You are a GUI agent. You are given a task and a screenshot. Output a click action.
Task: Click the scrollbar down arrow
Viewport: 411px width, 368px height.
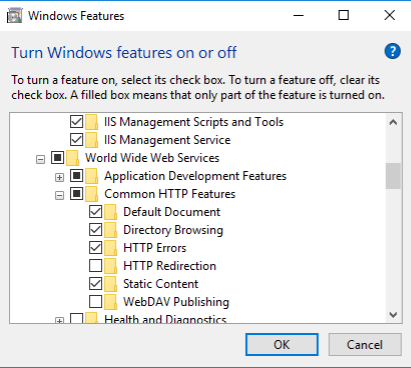click(393, 315)
